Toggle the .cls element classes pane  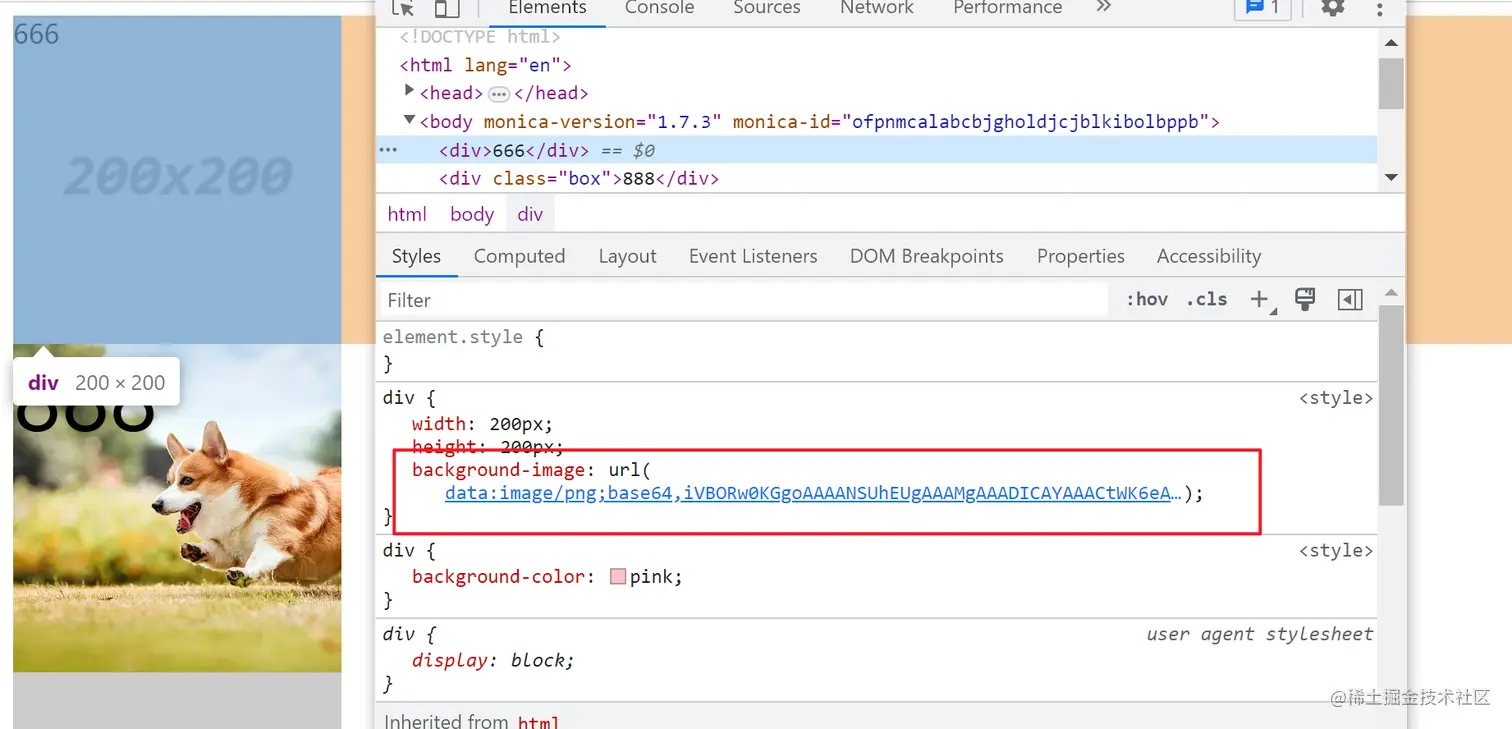[1207, 299]
